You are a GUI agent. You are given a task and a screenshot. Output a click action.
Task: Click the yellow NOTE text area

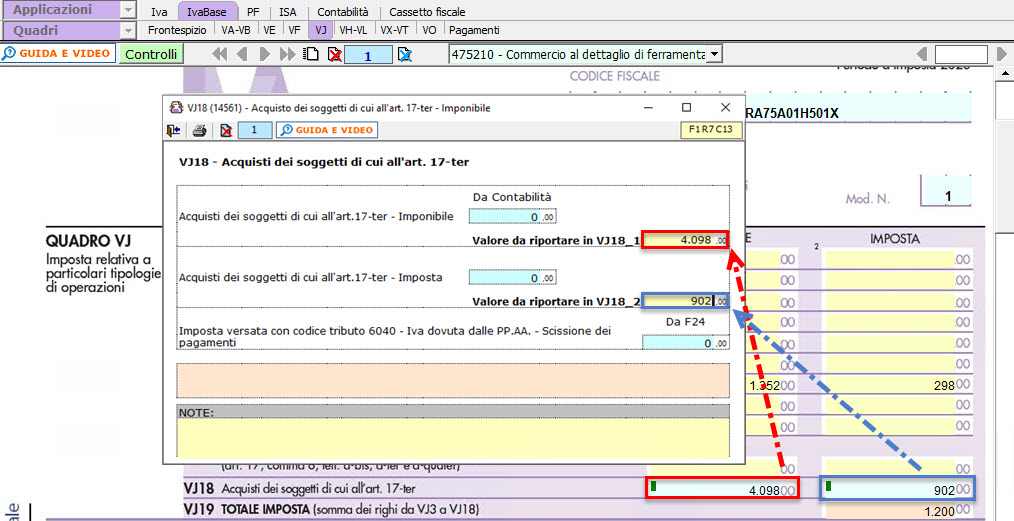pos(453,436)
